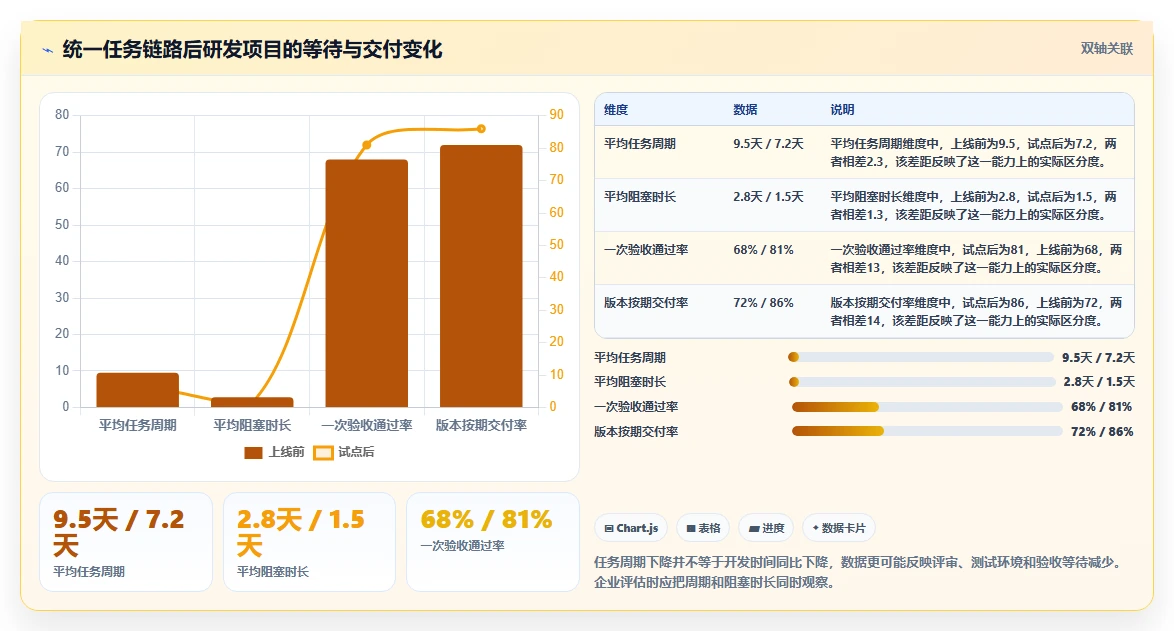Click description mentioning 两者相差14
Image resolution: width=1174 pixels, height=631 pixels.
tap(976, 312)
